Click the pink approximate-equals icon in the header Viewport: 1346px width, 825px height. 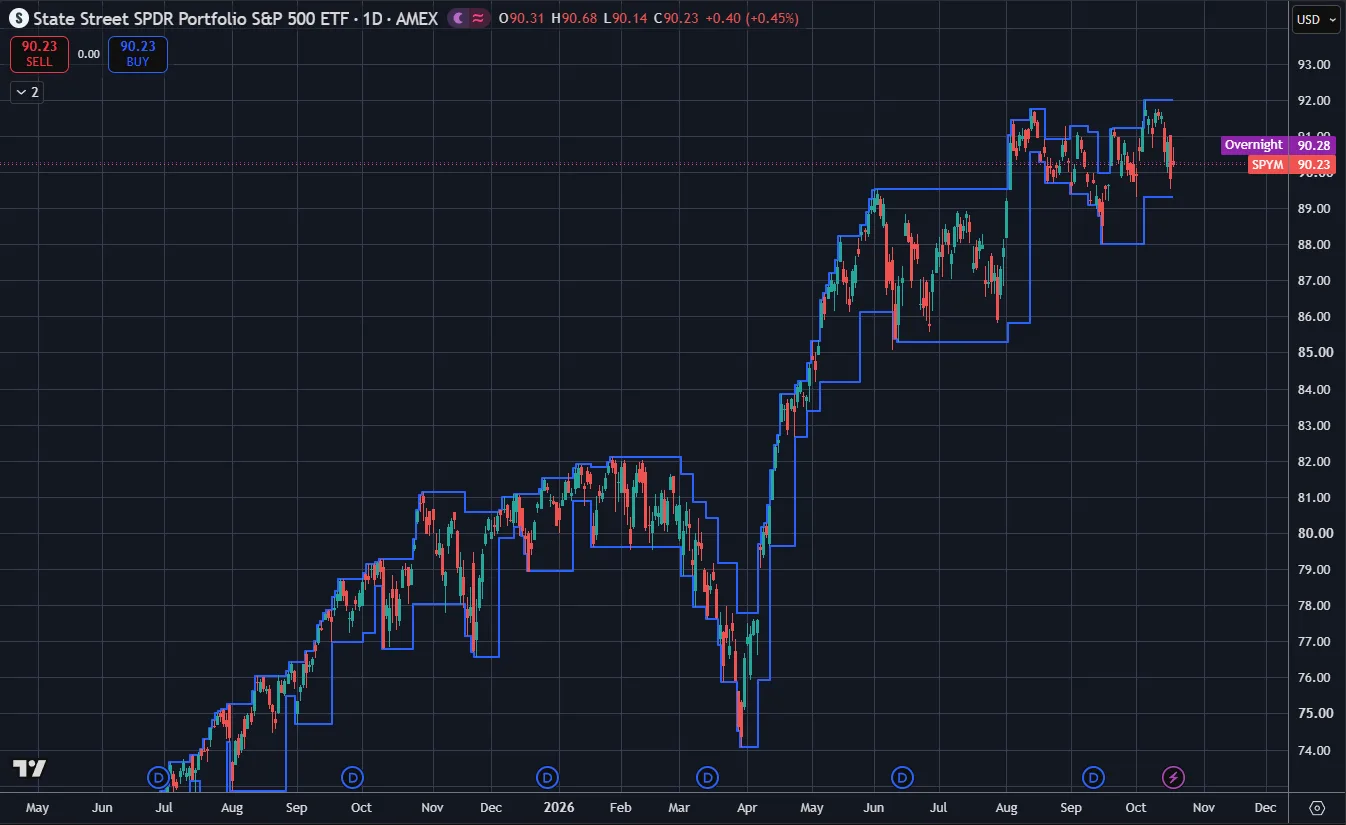[x=478, y=18]
